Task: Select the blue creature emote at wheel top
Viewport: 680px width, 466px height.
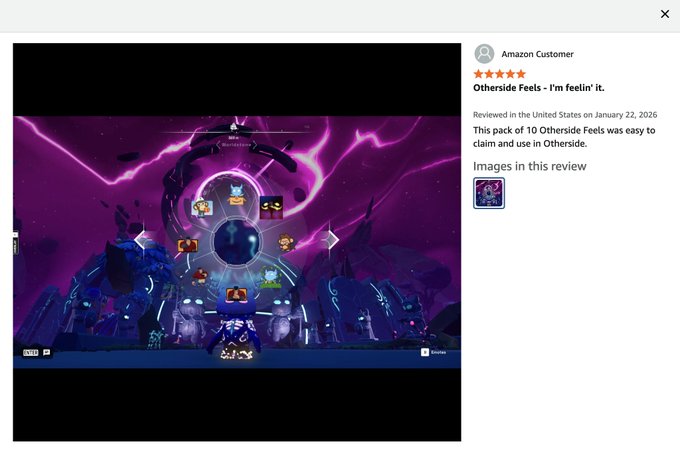Action: pos(236,195)
